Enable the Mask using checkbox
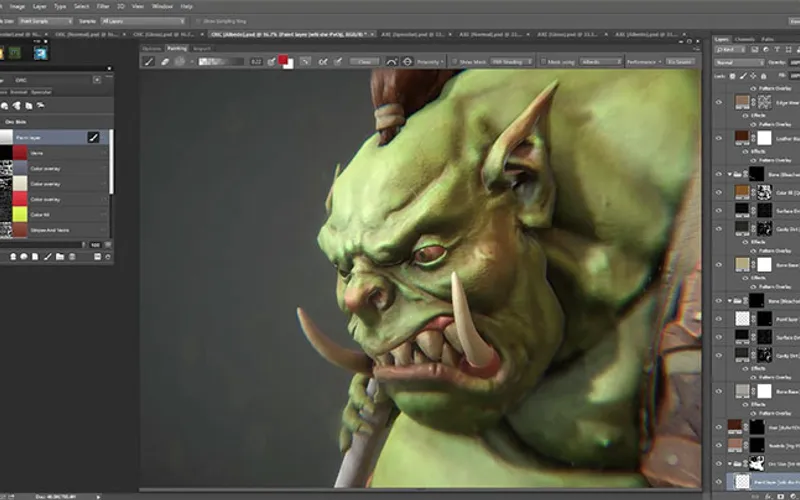The height and width of the screenshot is (500, 800). (x=543, y=62)
